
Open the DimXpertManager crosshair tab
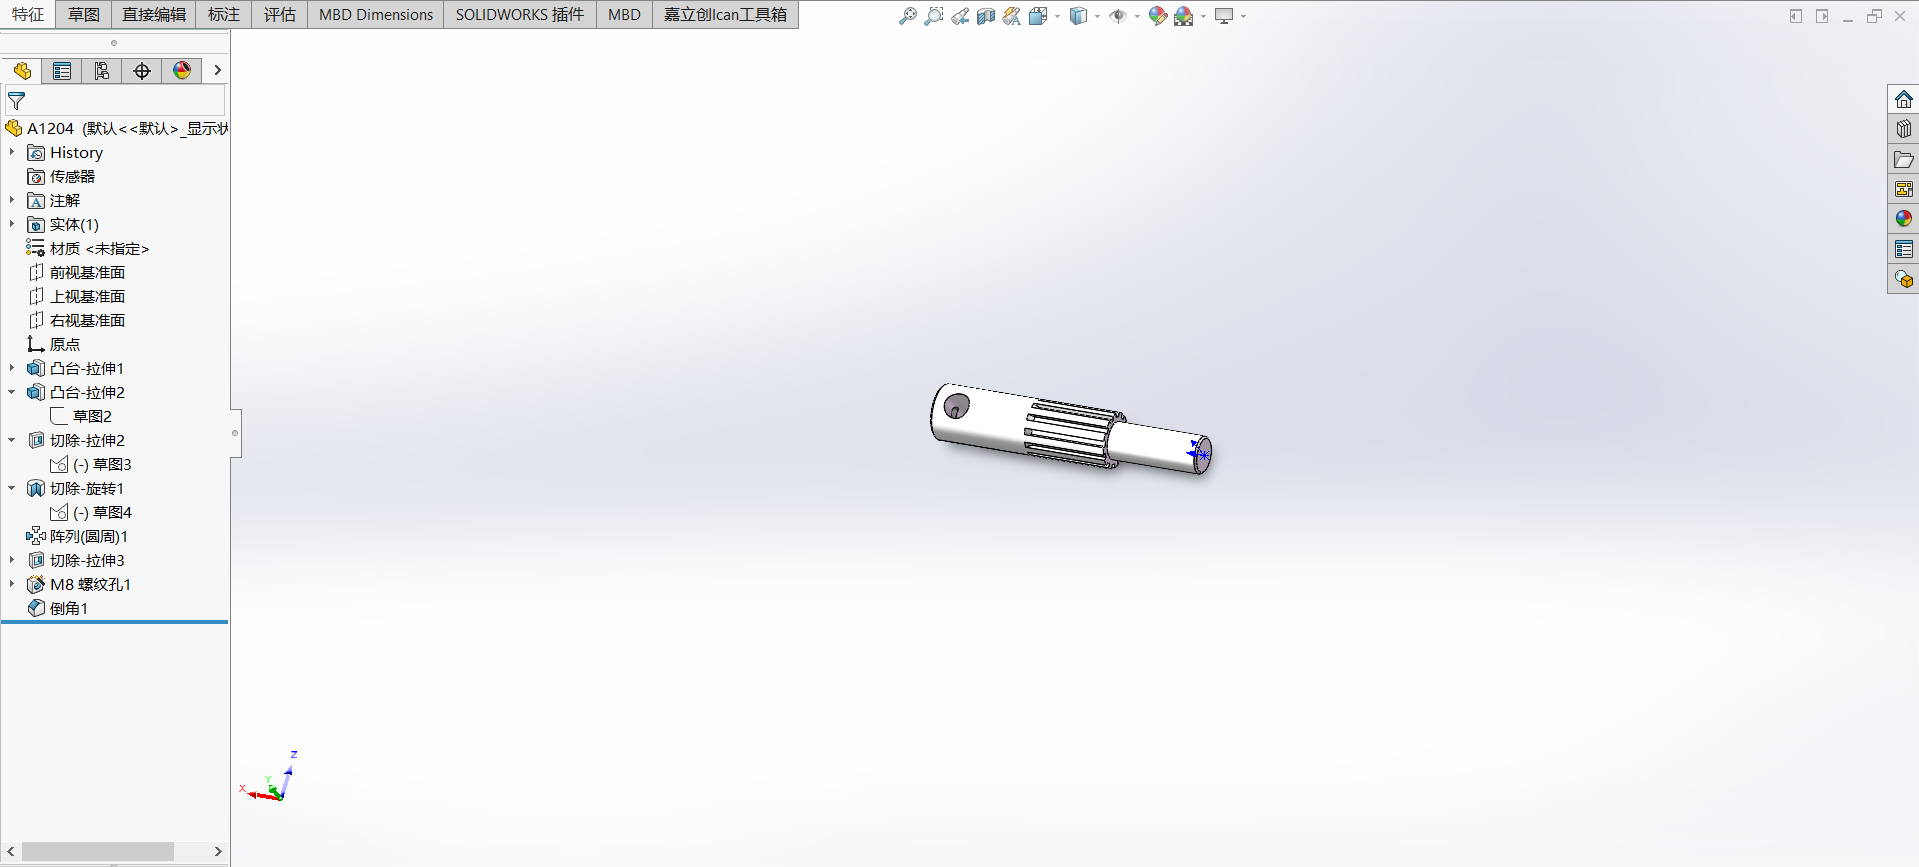tap(142, 71)
